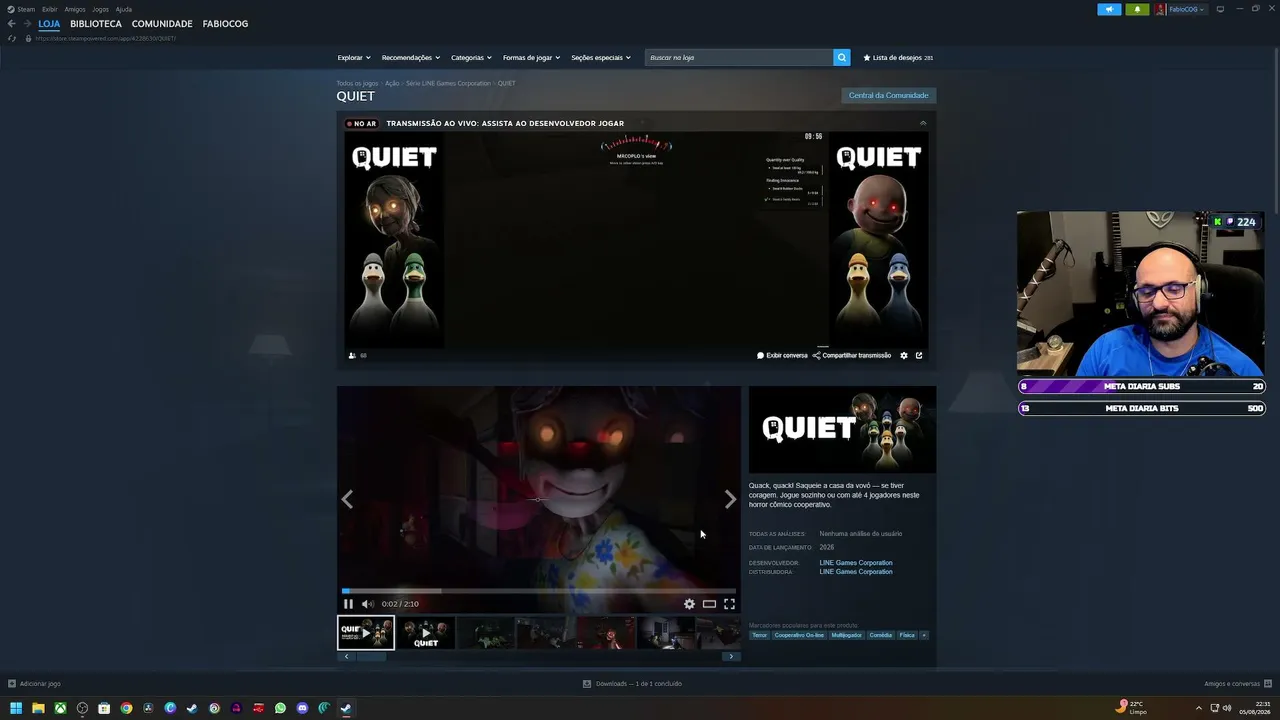The height and width of the screenshot is (720, 1280).
Task: Open the Windows Start menu
Action: click(x=16, y=708)
